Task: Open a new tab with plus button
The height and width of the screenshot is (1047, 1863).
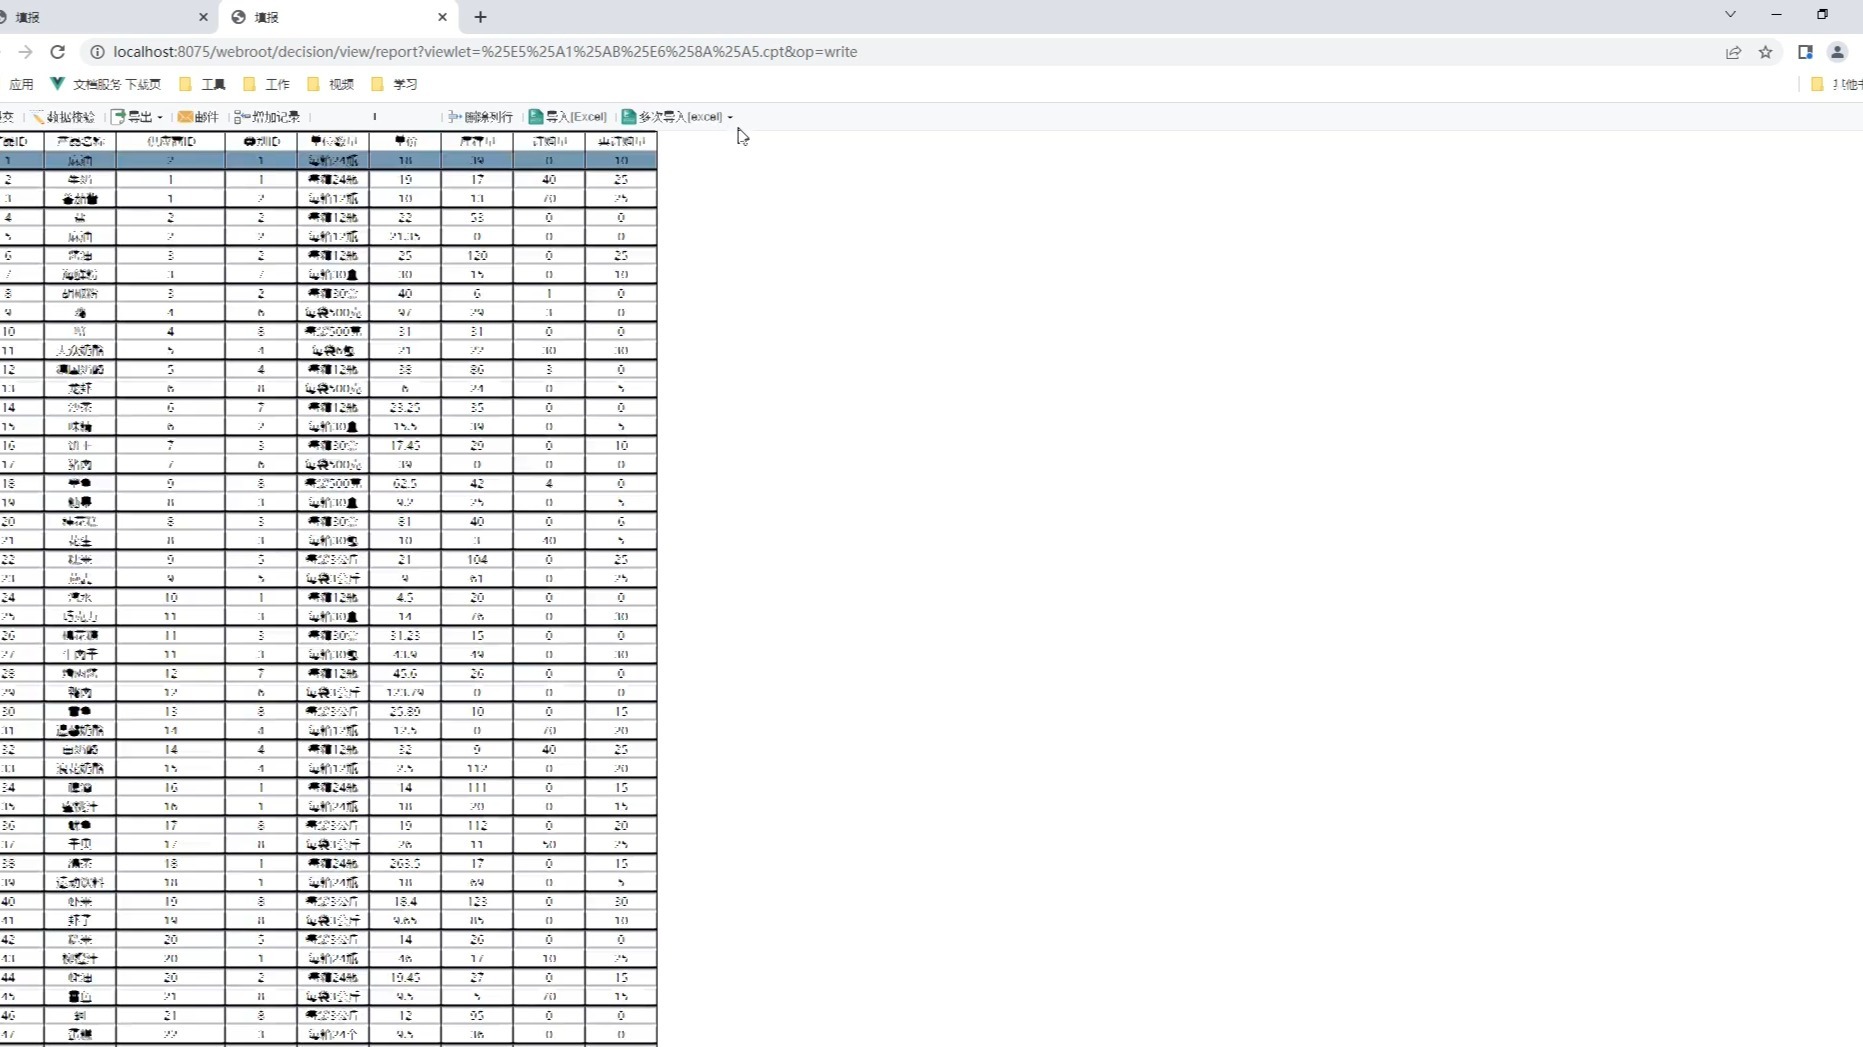Action: pos(481,17)
